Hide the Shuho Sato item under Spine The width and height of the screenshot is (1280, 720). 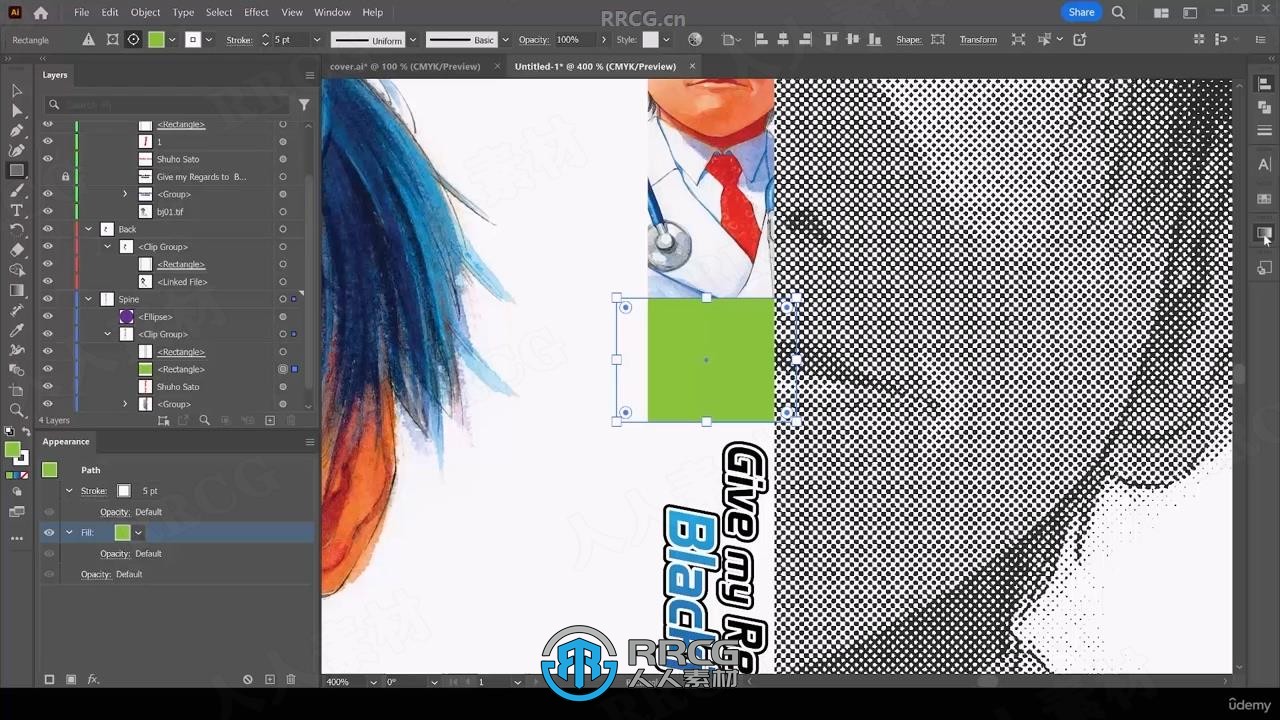tap(47, 387)
